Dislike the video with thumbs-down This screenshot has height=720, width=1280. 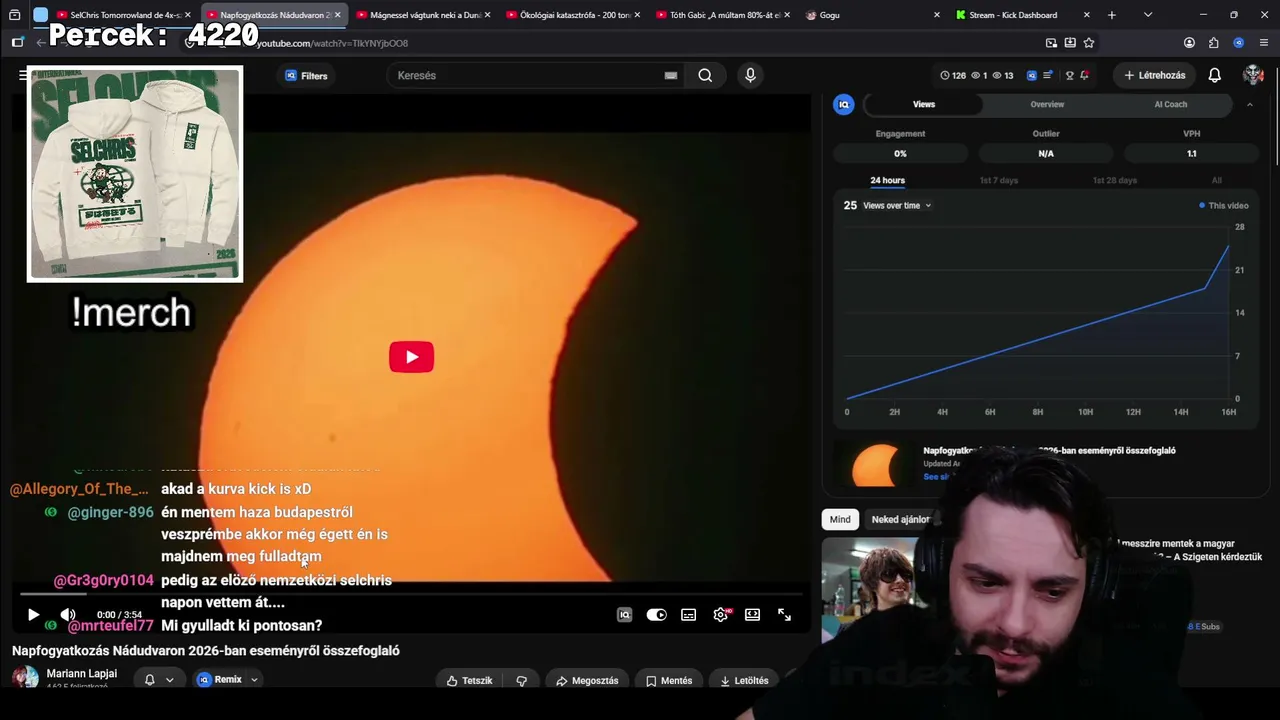pos(521,681)
